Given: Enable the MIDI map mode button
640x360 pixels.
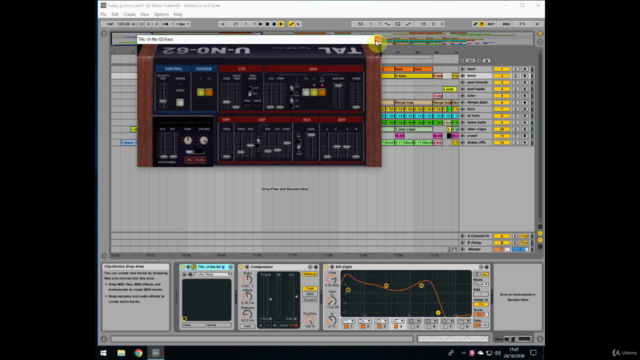Looking at the screenshot, I should [x=506, y=24].
